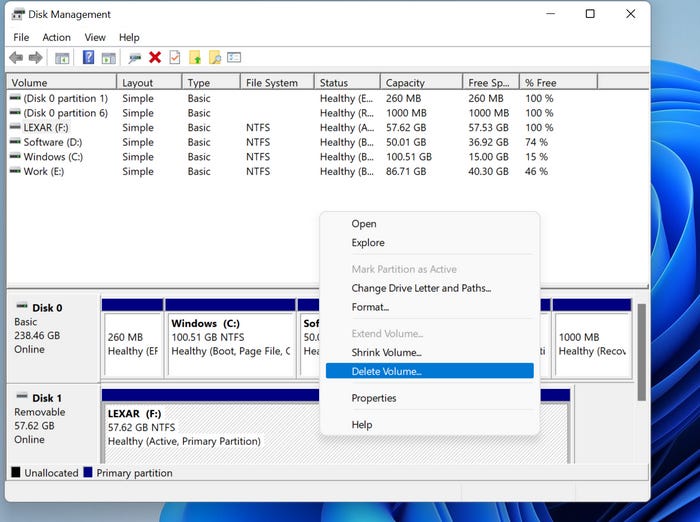
Task: Sort by the Capacity column header
Action: (x=421, y=83)
